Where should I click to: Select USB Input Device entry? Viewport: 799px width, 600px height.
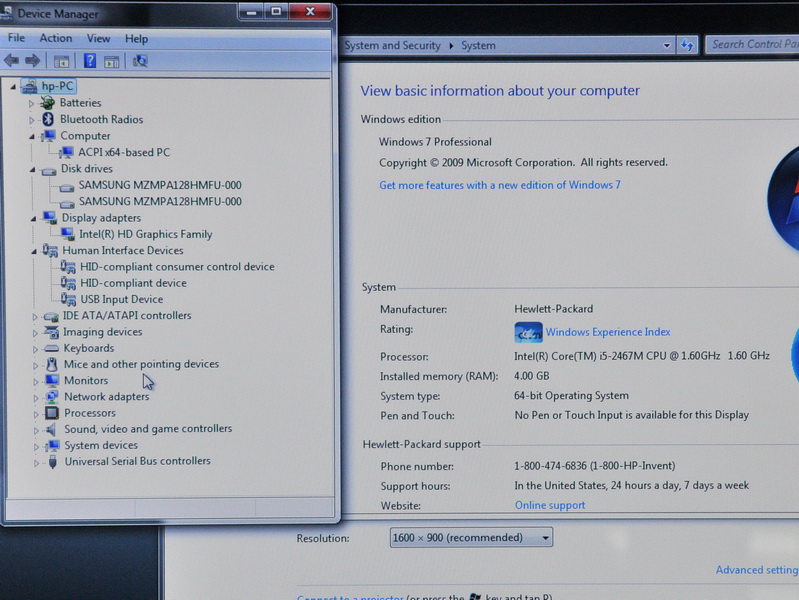coord(122,299)
